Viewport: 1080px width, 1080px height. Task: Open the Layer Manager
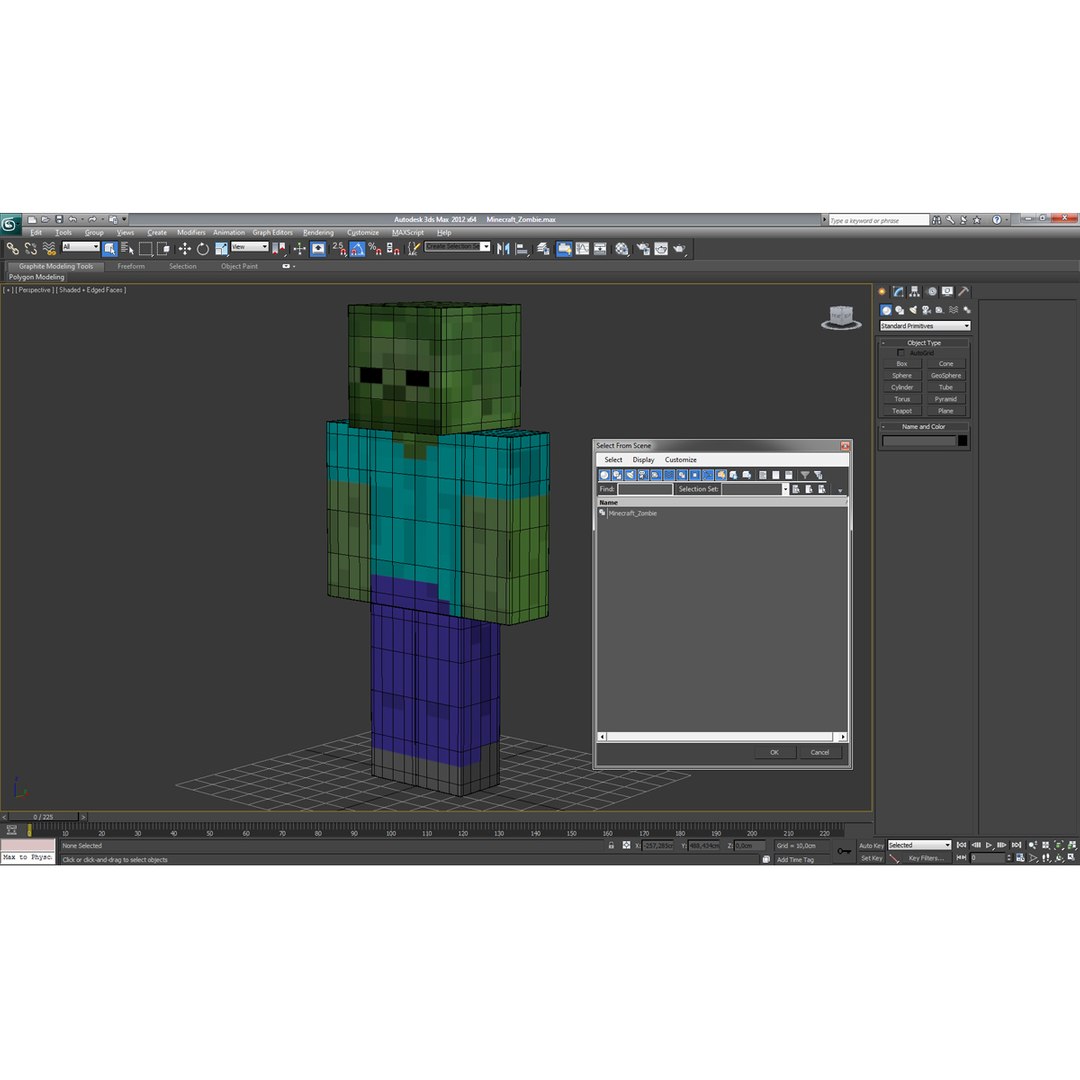(543, 249)
